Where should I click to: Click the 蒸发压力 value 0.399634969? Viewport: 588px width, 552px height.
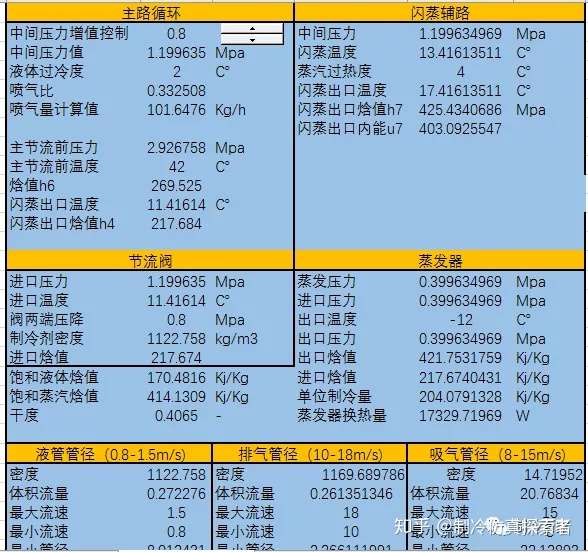point(460,282)
